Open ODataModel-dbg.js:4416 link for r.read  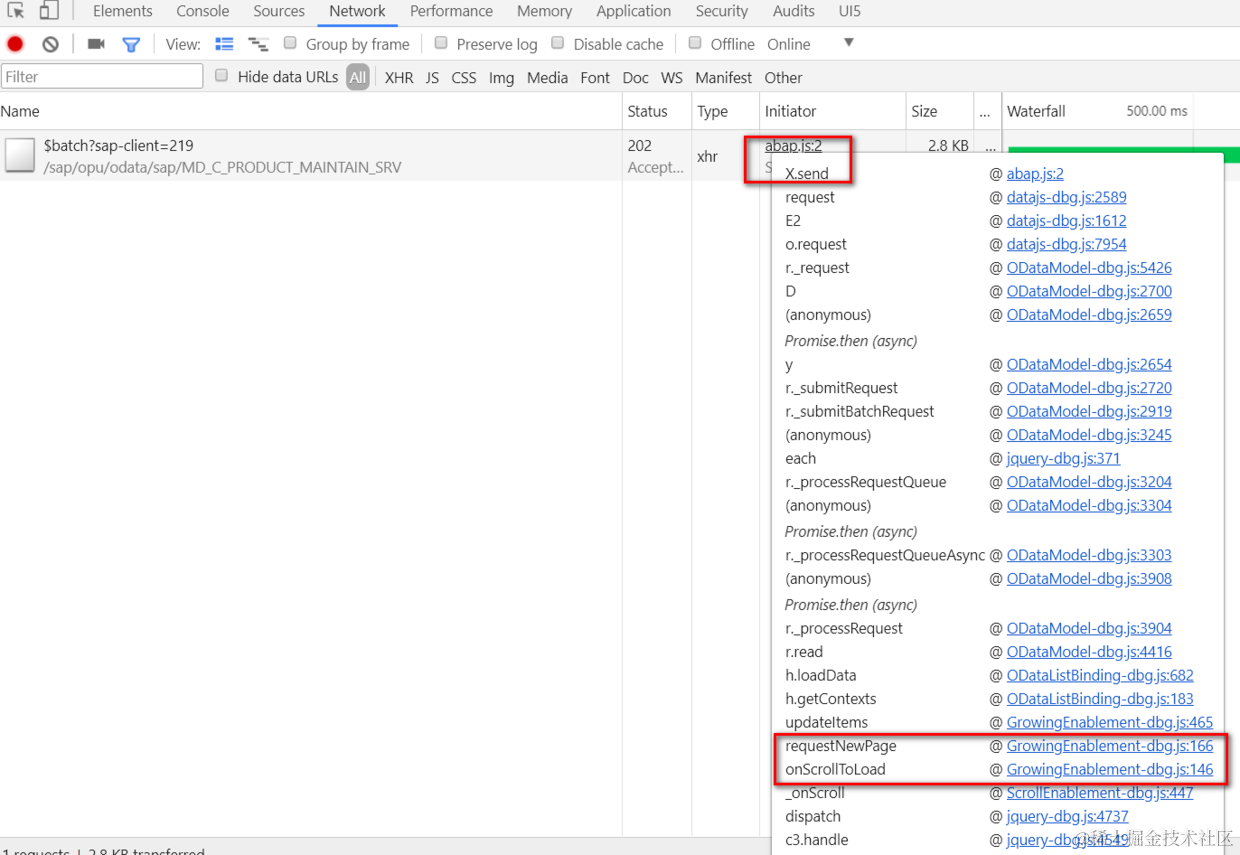click(1089, 651)
